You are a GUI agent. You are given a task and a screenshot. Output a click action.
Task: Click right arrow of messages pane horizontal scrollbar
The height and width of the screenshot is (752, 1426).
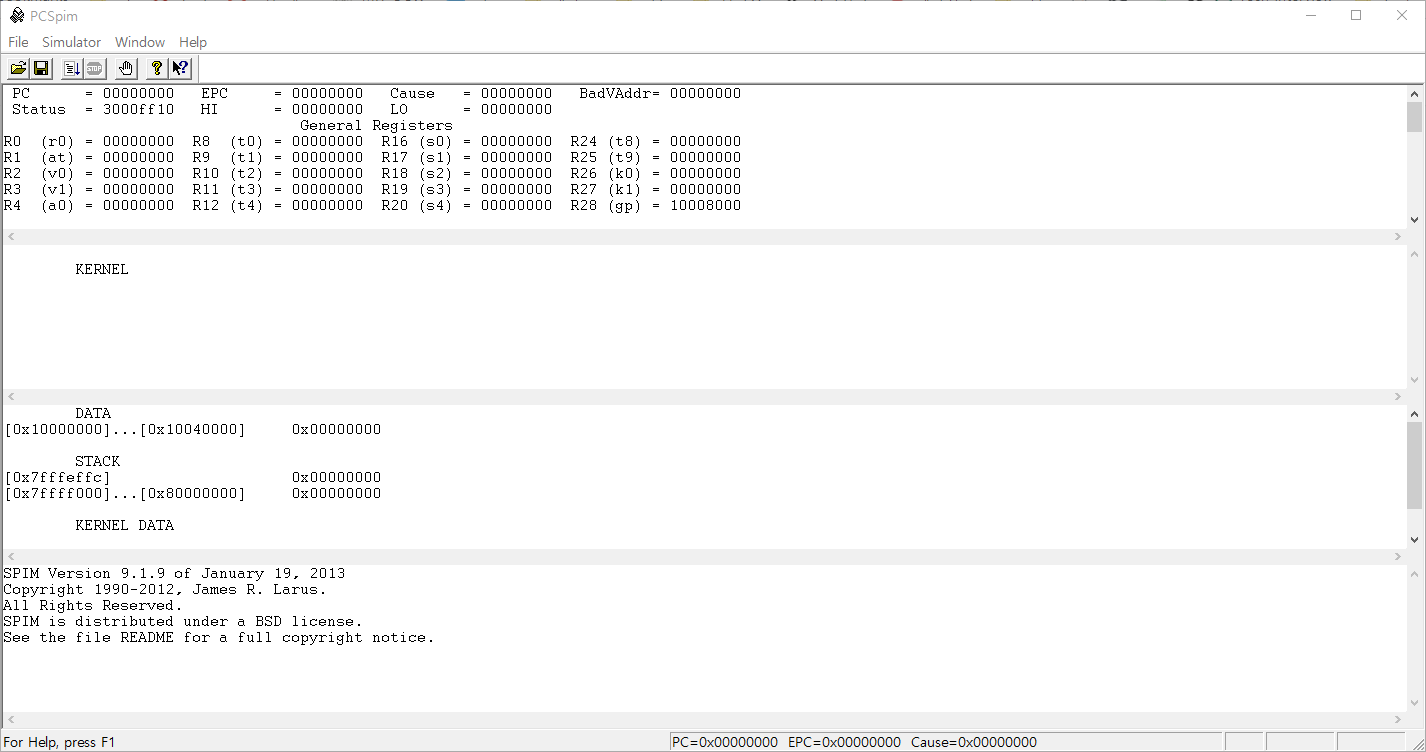pos(1398,720)
